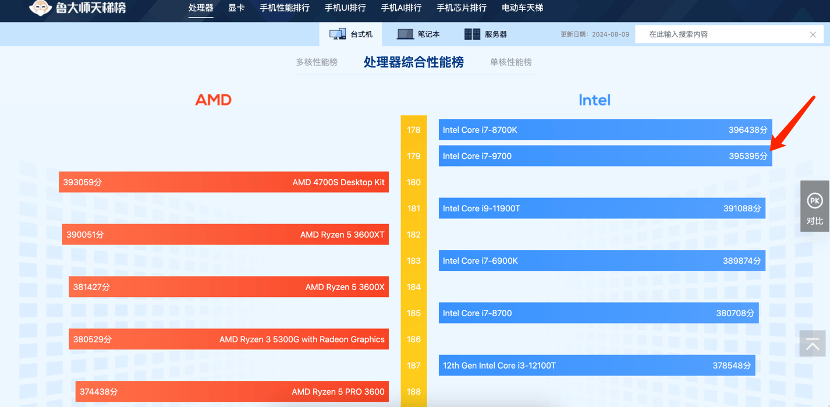The width and height of the screenshot is (830, 408).
Task: Click the 鲁大师天梯榜 logo
Action: (x=77, y=8)
